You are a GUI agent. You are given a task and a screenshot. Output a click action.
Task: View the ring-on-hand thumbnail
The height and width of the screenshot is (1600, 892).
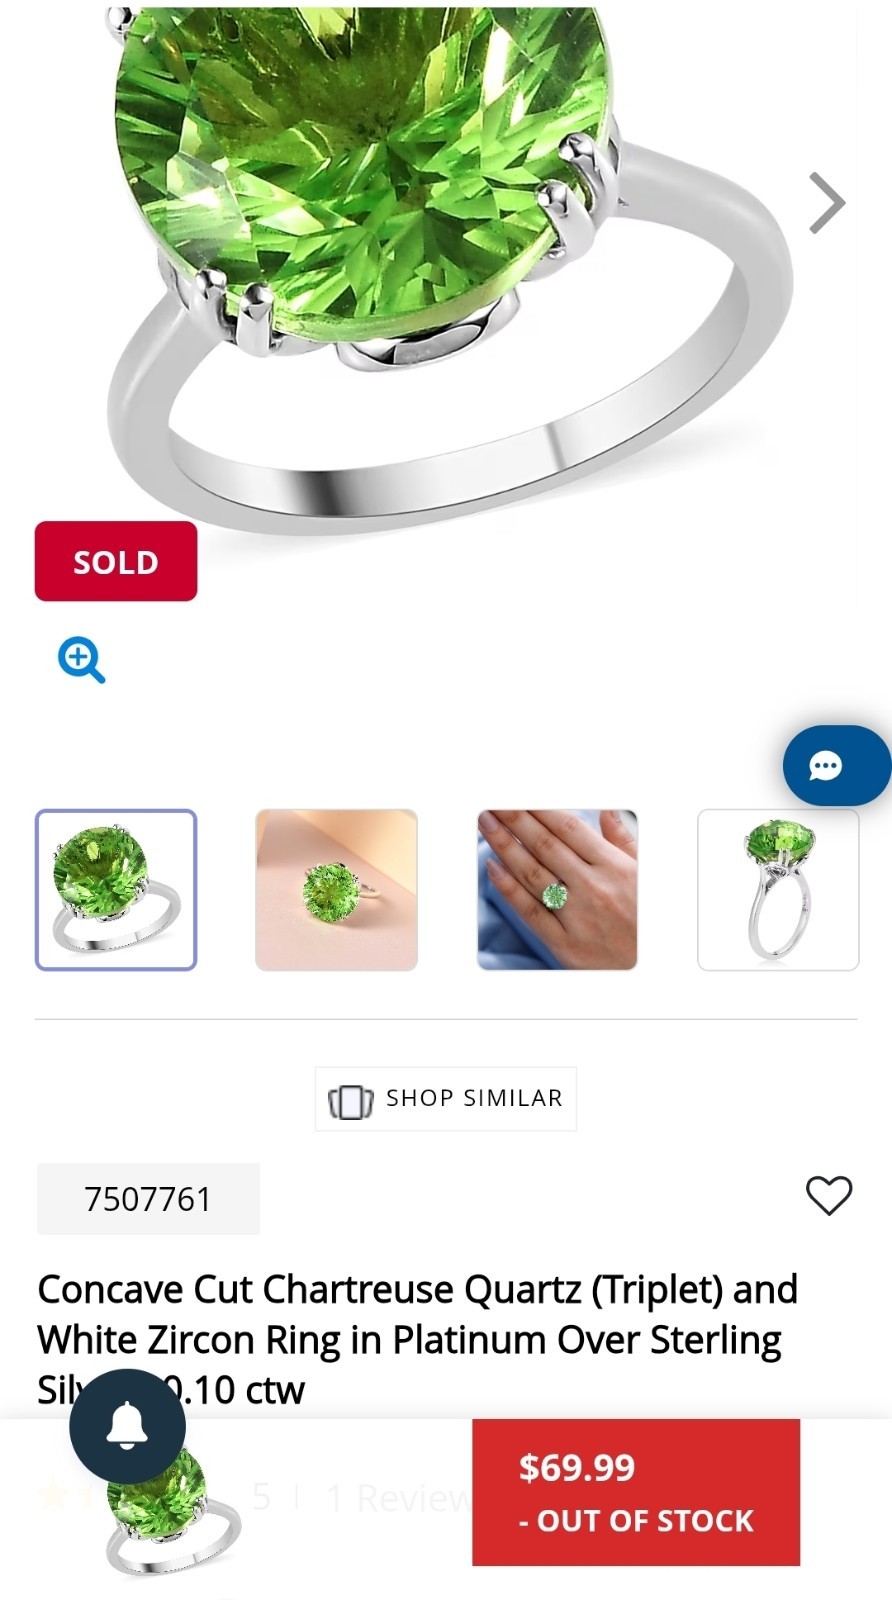coord(557,890)
